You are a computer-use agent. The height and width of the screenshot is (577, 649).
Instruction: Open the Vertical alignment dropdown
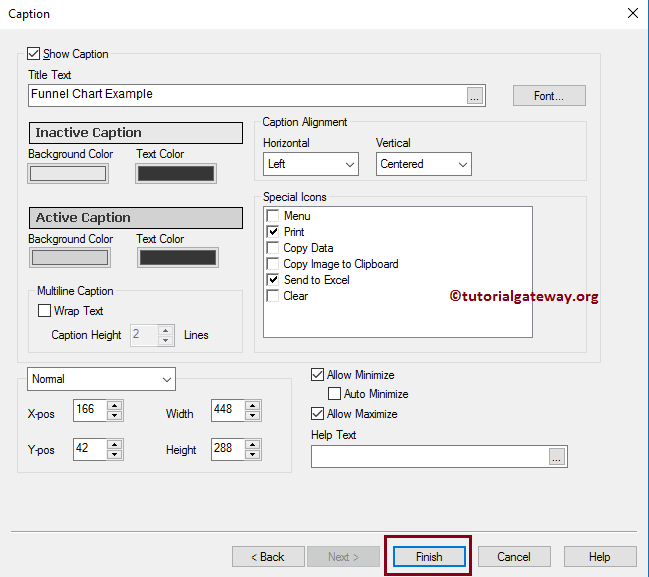pyautogui.click(x=423, y=164)
